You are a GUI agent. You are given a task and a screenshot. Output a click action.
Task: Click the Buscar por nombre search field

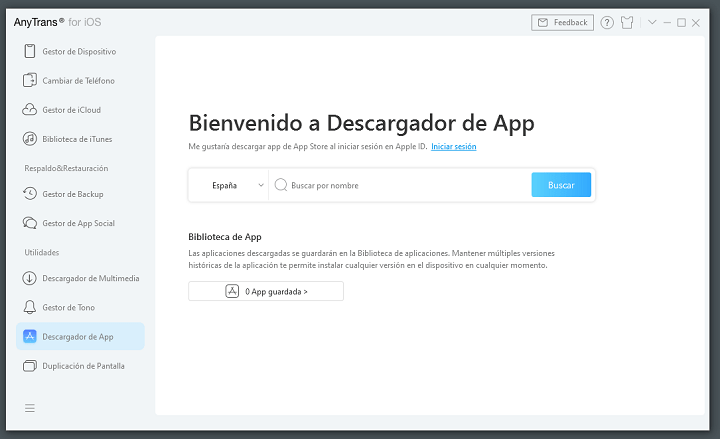(x=399, y=185)
